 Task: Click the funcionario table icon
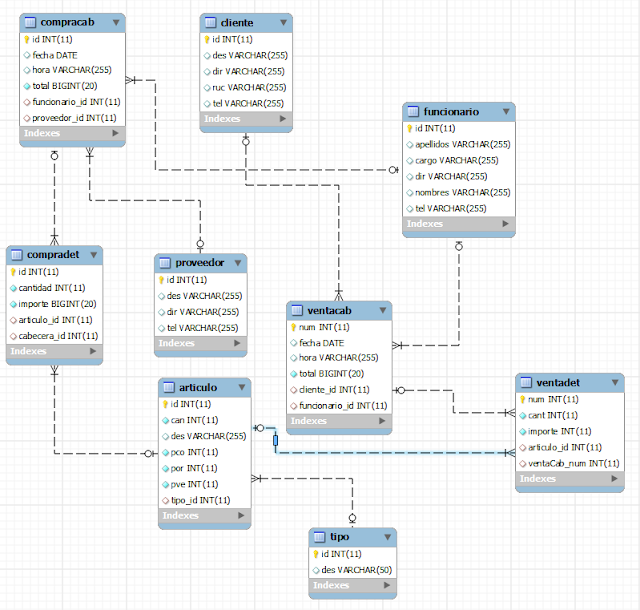point(413,111)
